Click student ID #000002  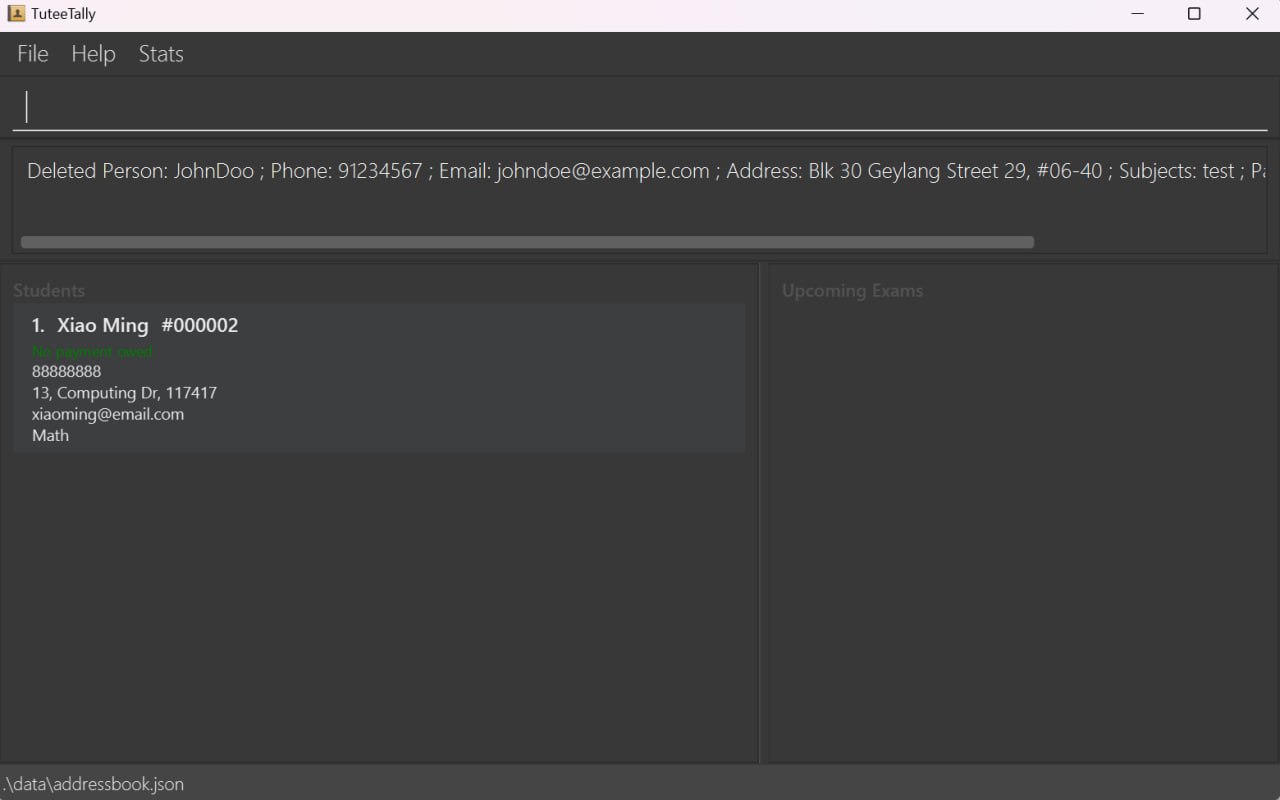200,326
